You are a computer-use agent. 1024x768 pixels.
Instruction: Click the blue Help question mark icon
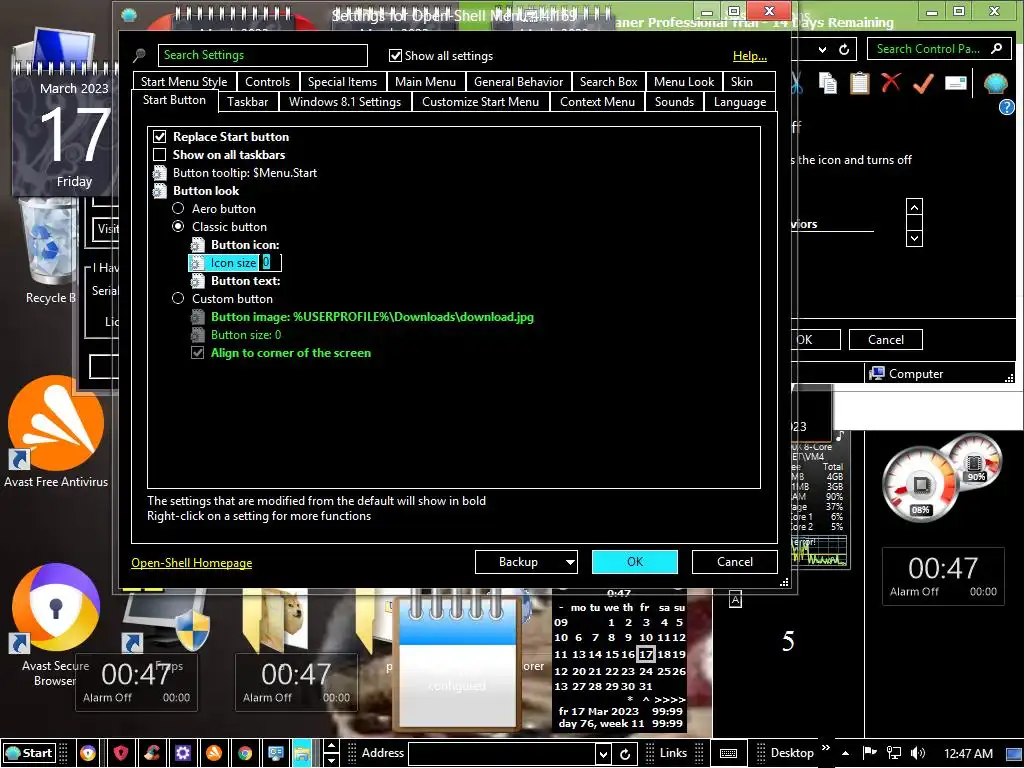point(1006,107)
